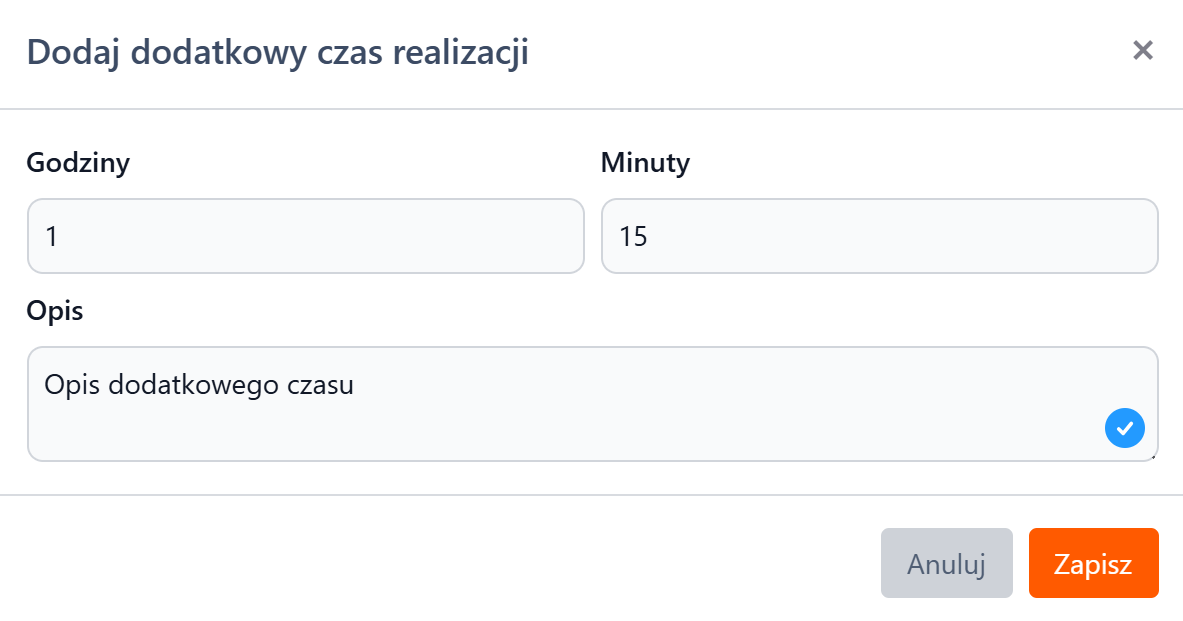Click the text Opis dodatkowego czasu
The width and height of the screenshot is (1183, 621).
pos(197,385)
